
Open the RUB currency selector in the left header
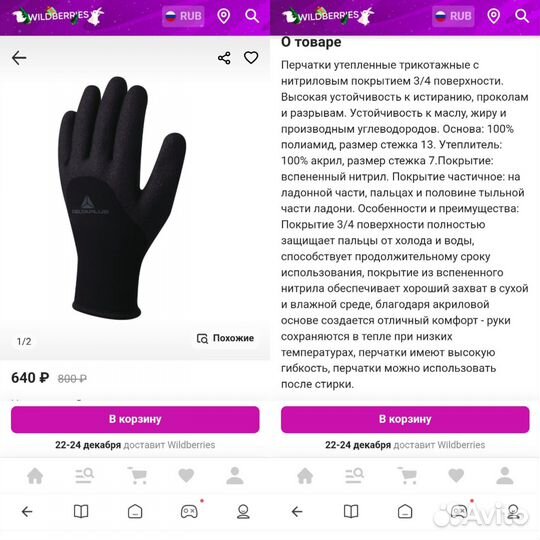183,16
